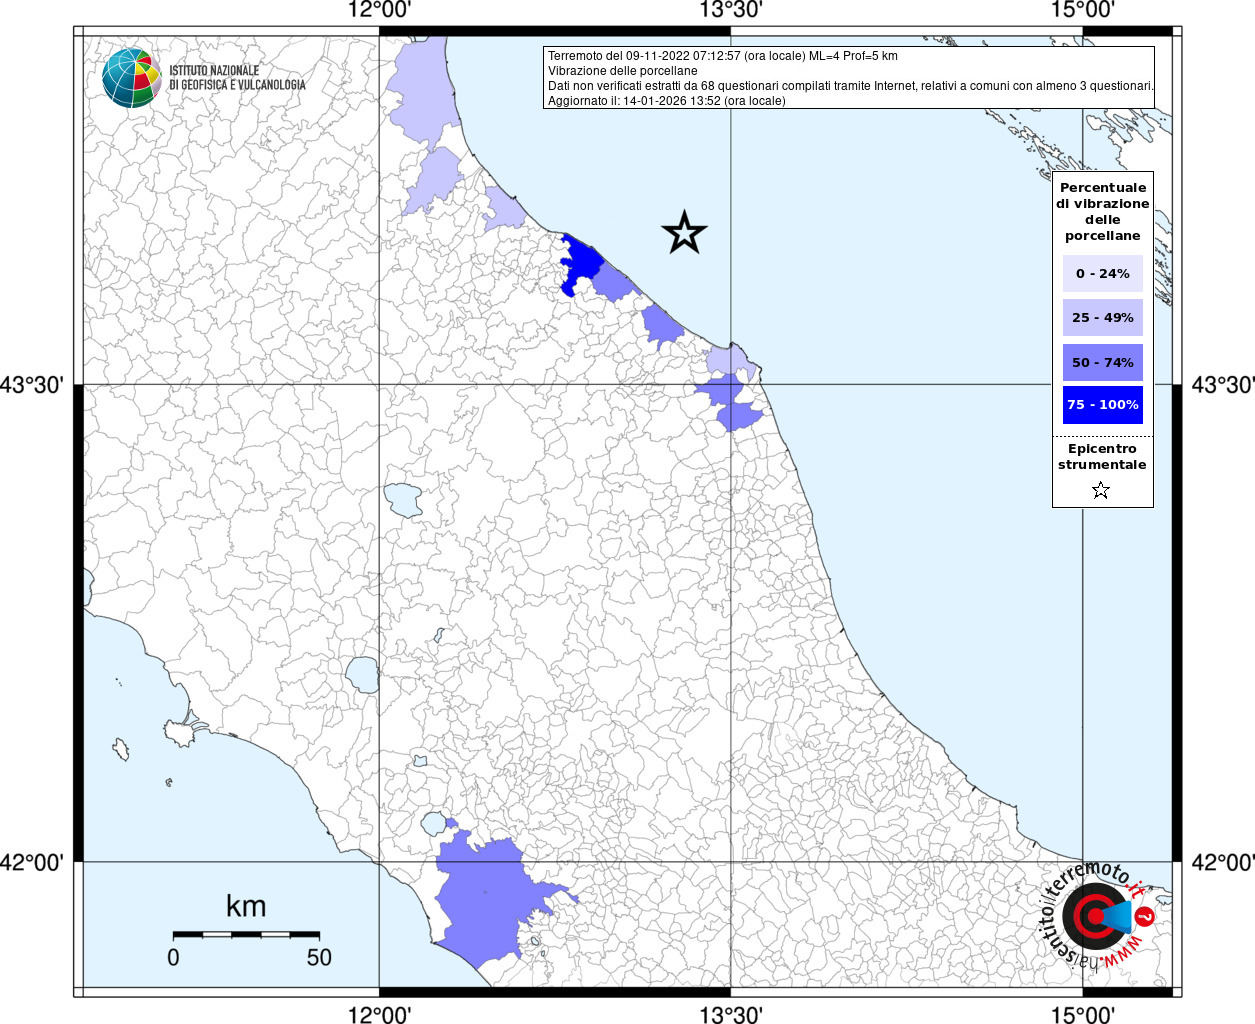The image size is (1255, 1024).
Task: Click the red target terremoto logo
Action: click(x=1096, y=915)
